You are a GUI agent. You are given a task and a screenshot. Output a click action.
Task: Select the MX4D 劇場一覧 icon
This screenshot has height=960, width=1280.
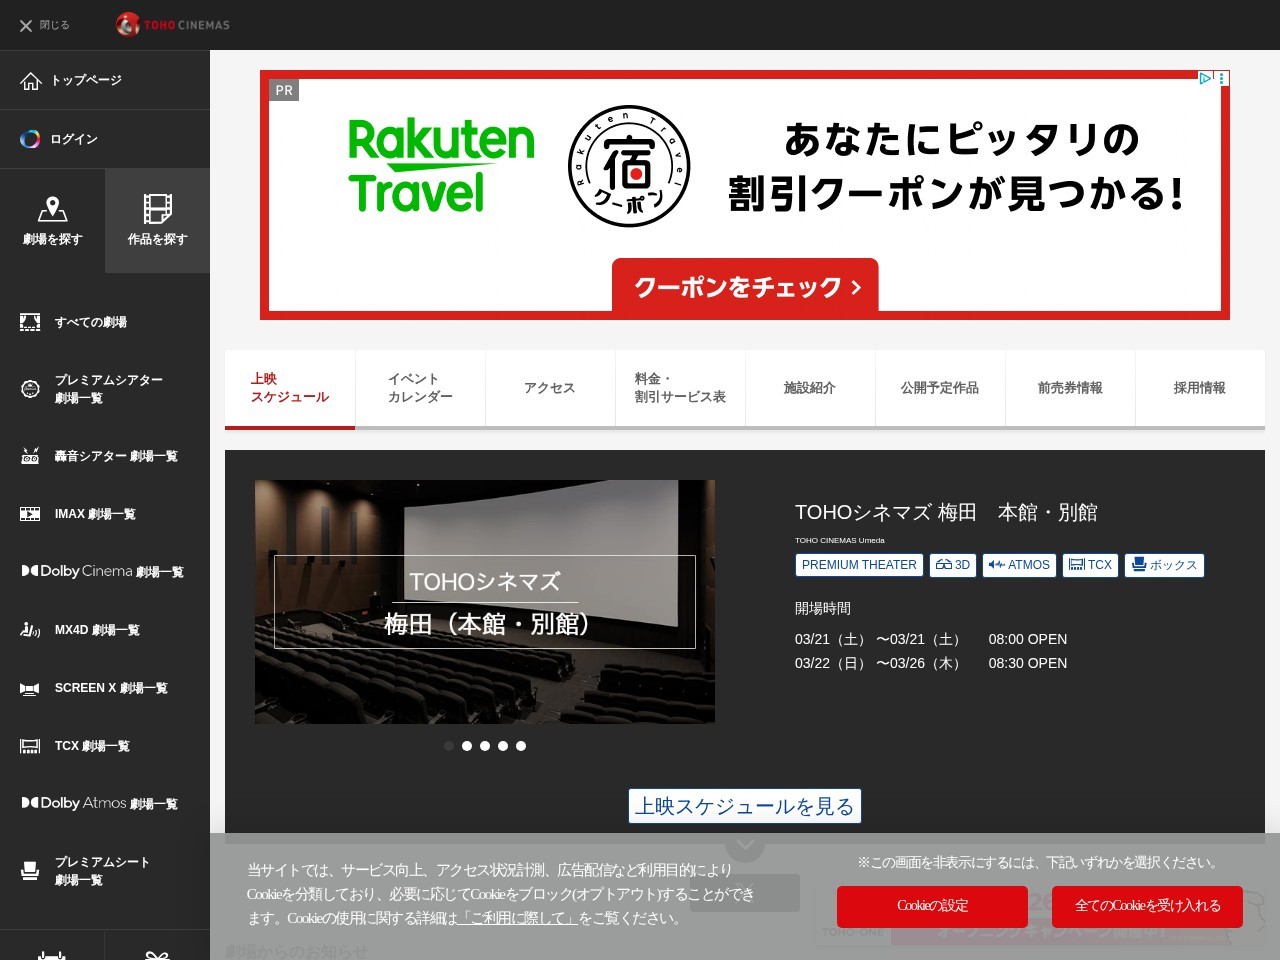(30, 629)
